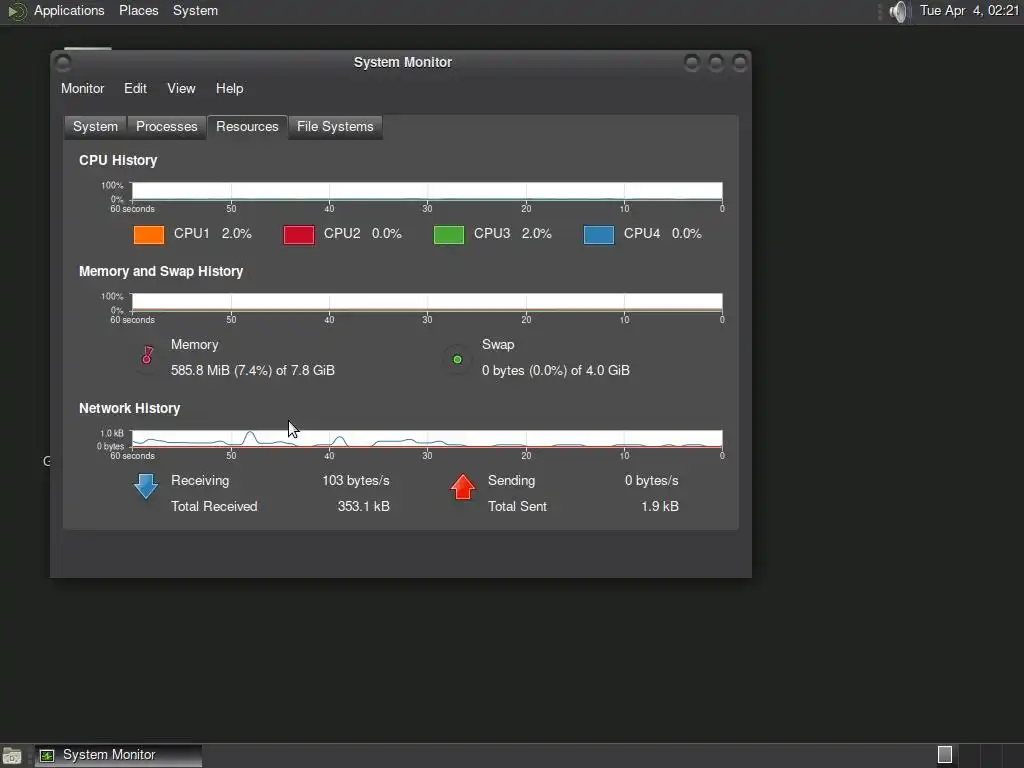Open the Edit menu
Screen dimensions: 1024x768
pyautogui.click(x=135, y=89)
